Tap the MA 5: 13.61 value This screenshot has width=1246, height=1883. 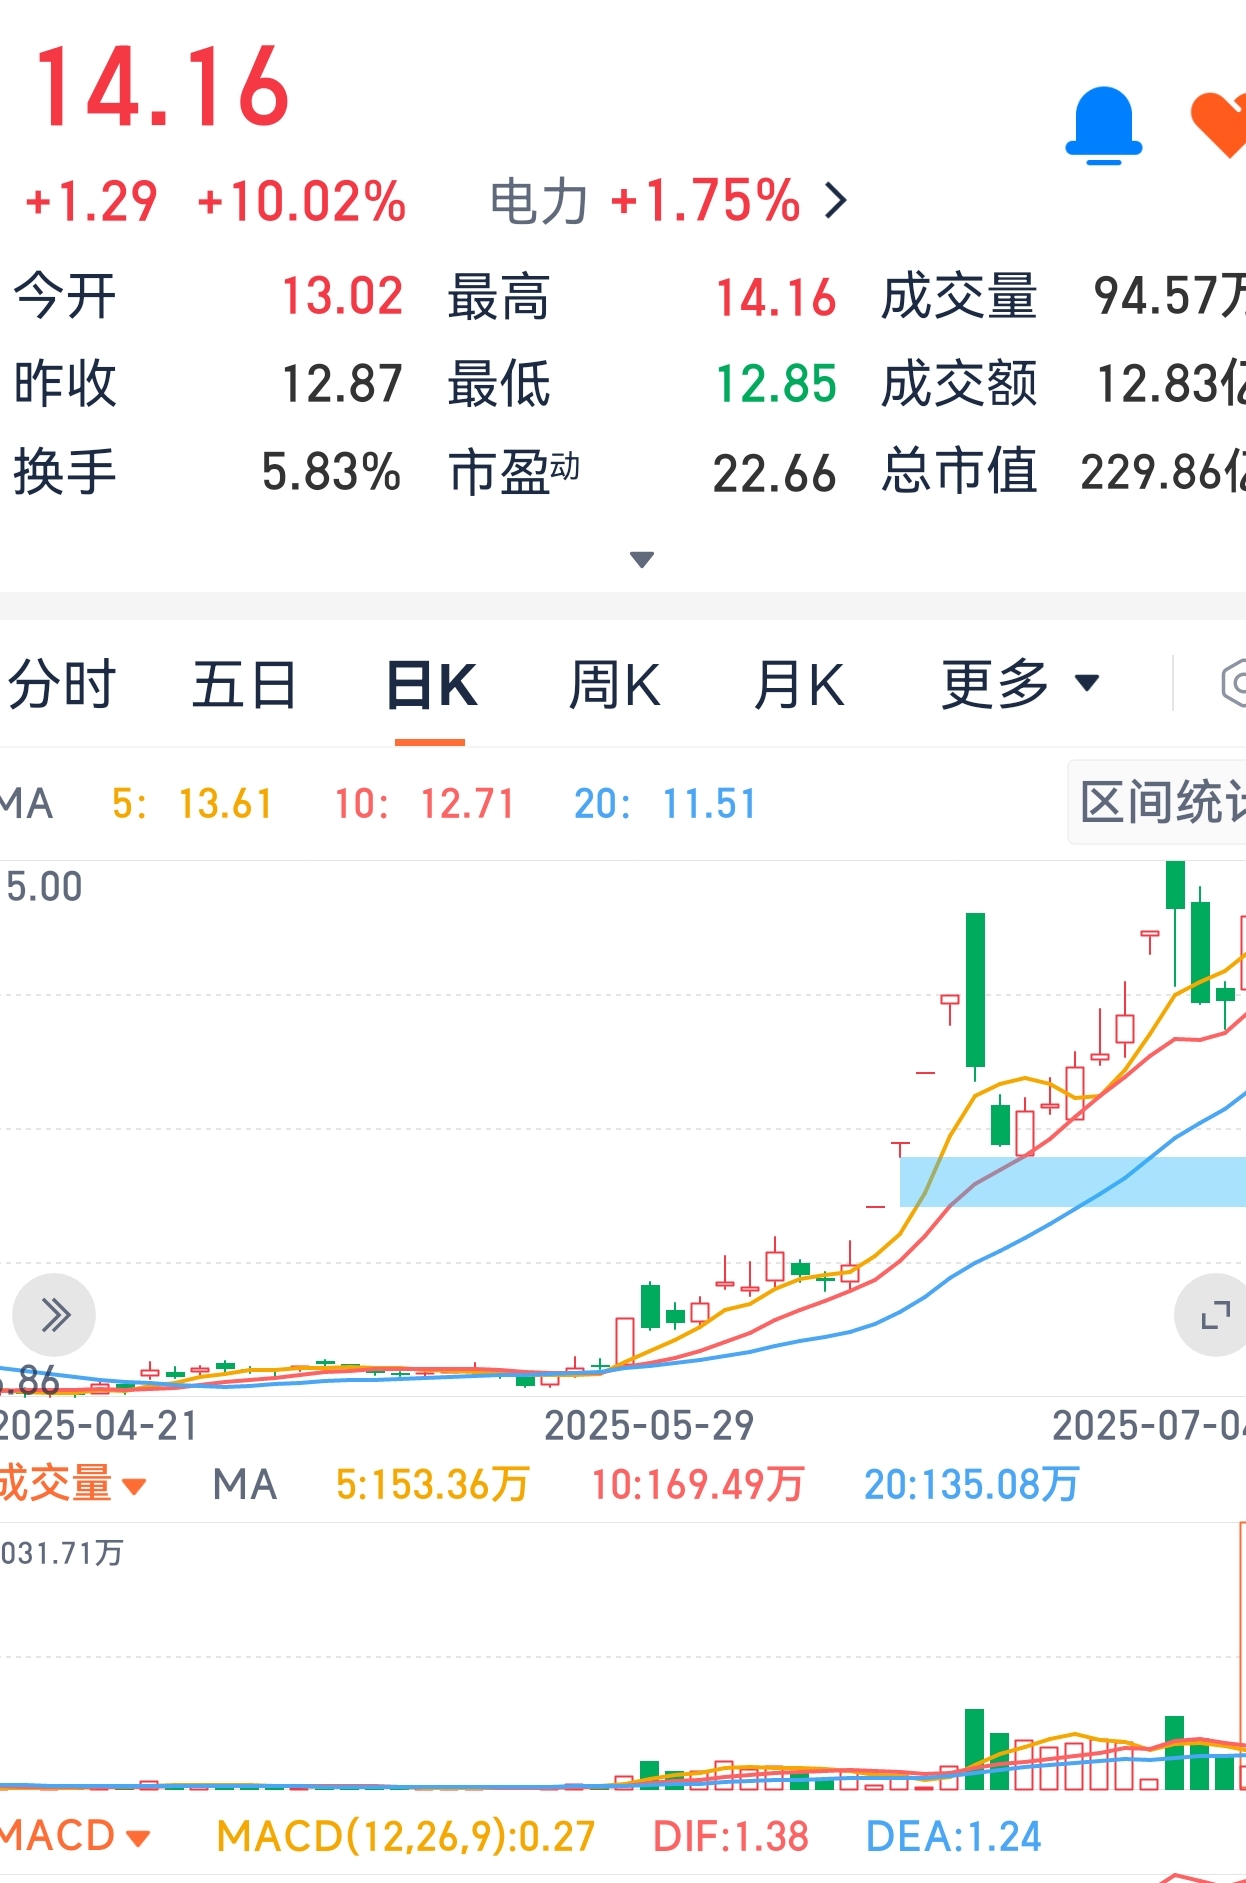click(x=192, y=803)
